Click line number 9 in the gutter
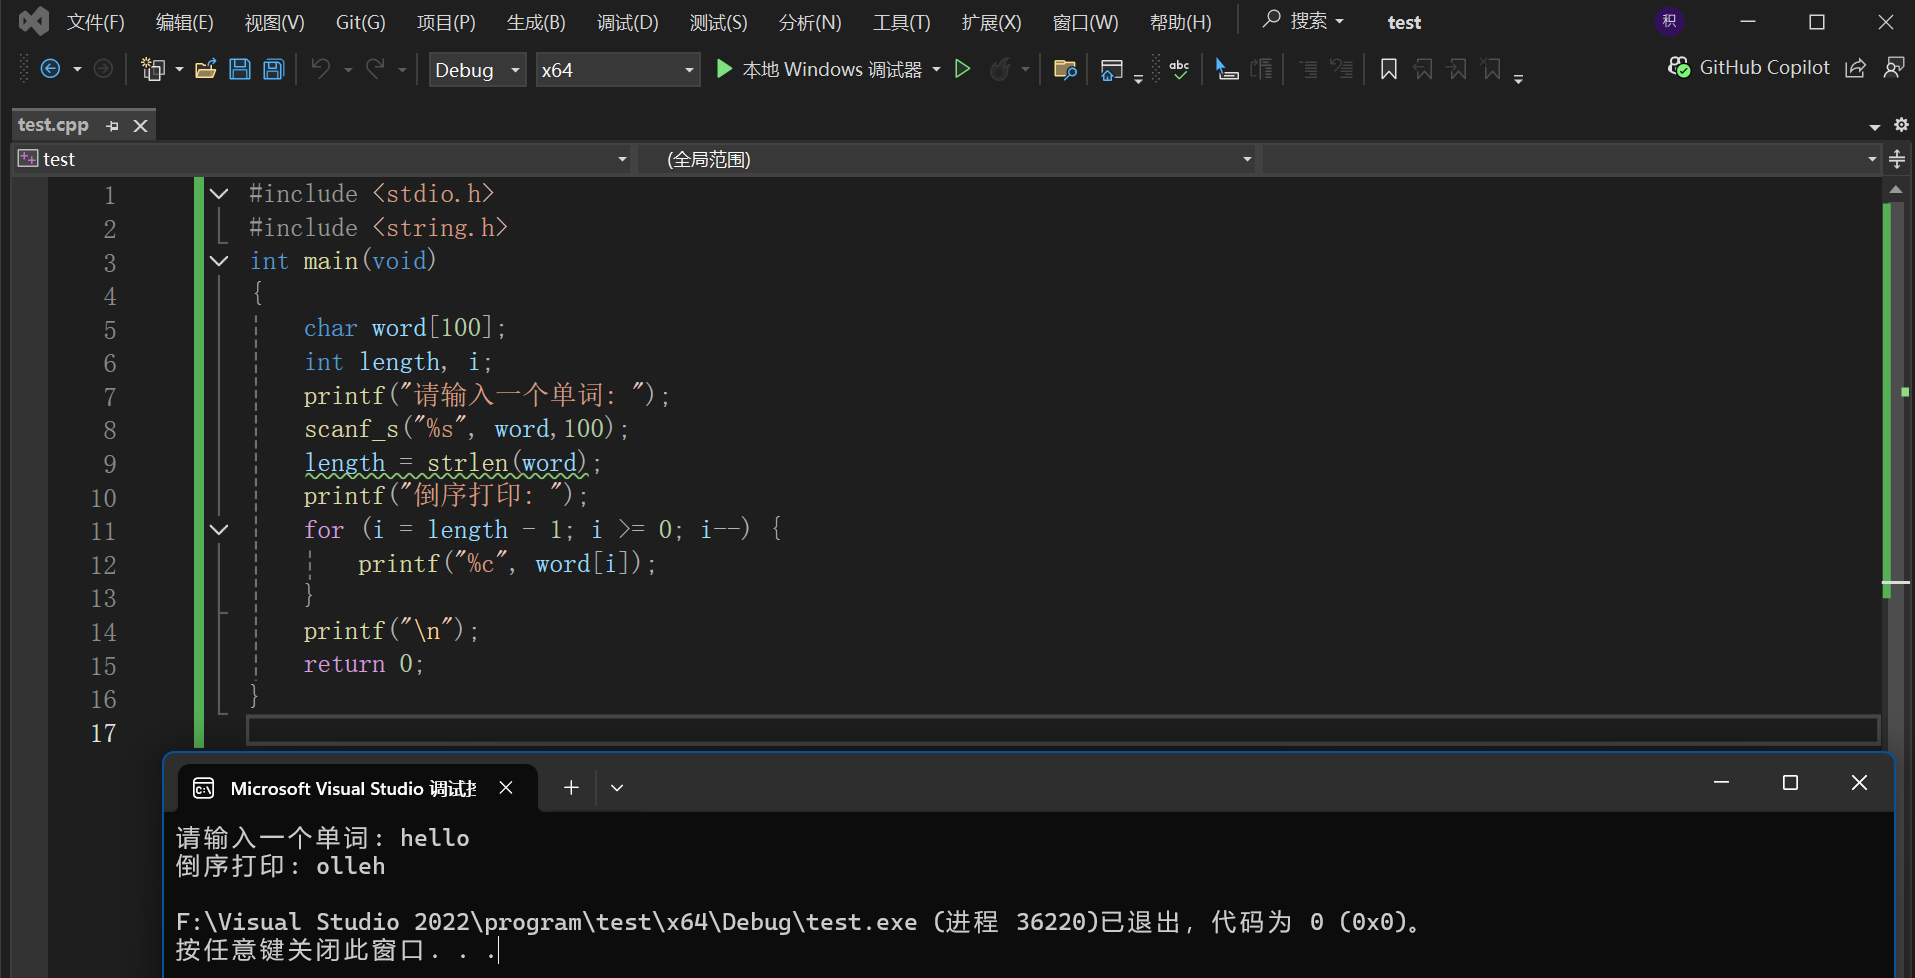Viewport: 1915px width, 978px height. click(x=110, y=465)
